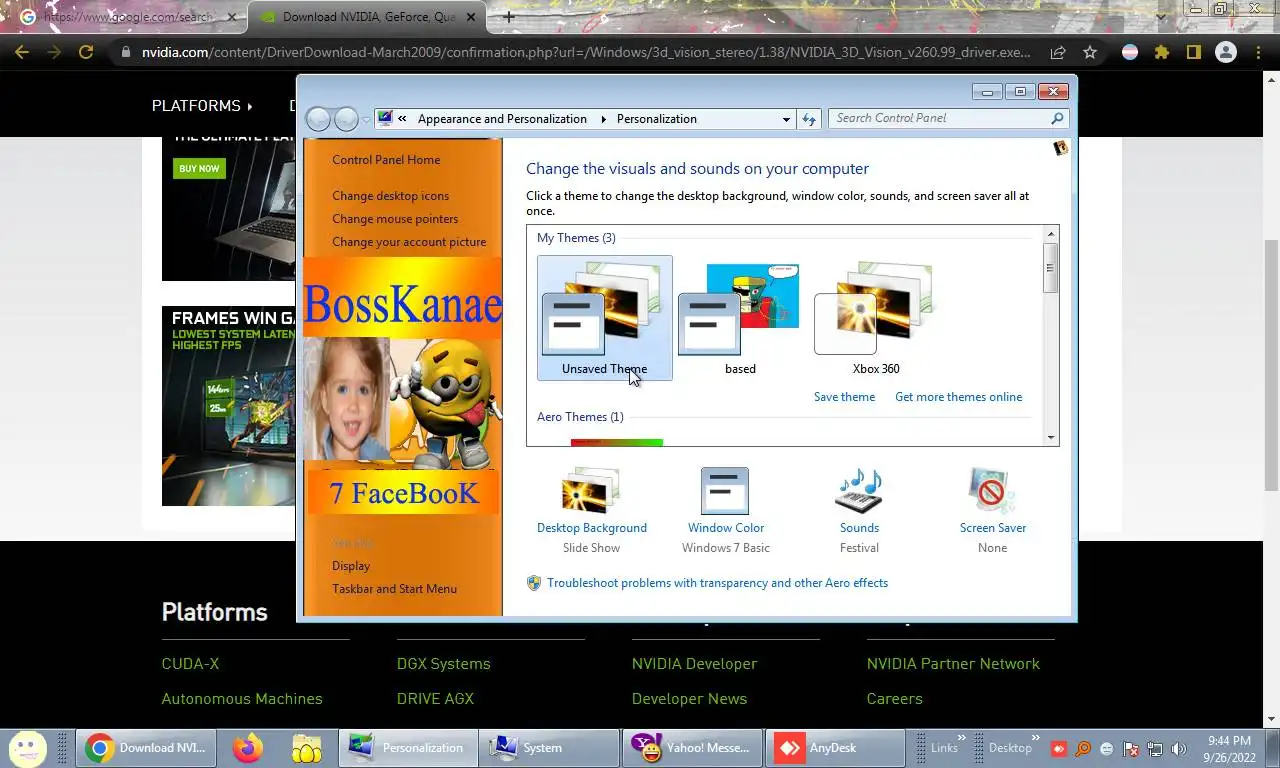Expand the address bar history dropdown arrow
Image resolution: width=1280 pixels, height=768 pixels.
tap(787, 119)
